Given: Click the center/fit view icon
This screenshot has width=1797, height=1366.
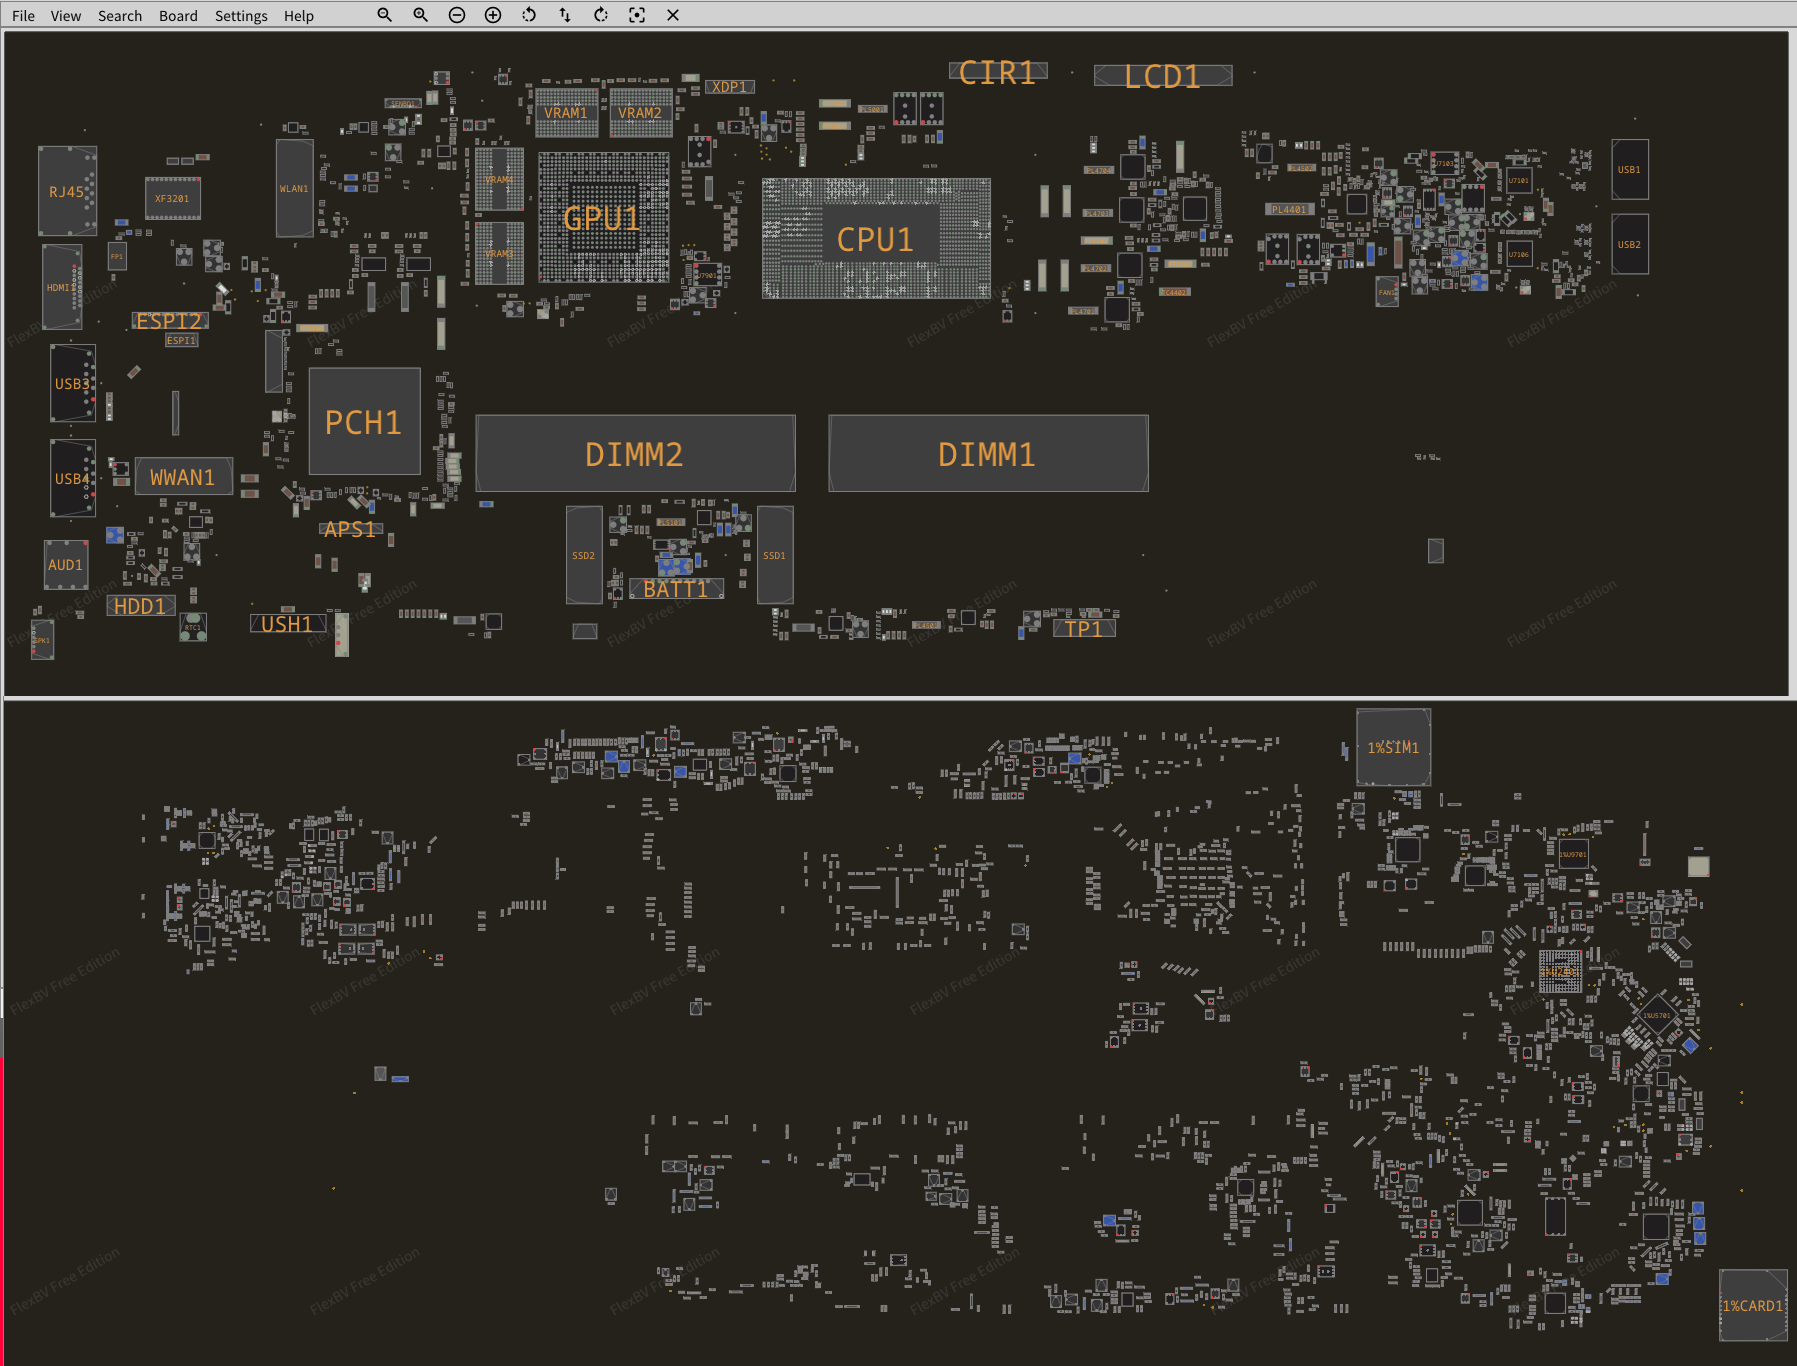Looking at the screenshot, I should coord(637,15).
